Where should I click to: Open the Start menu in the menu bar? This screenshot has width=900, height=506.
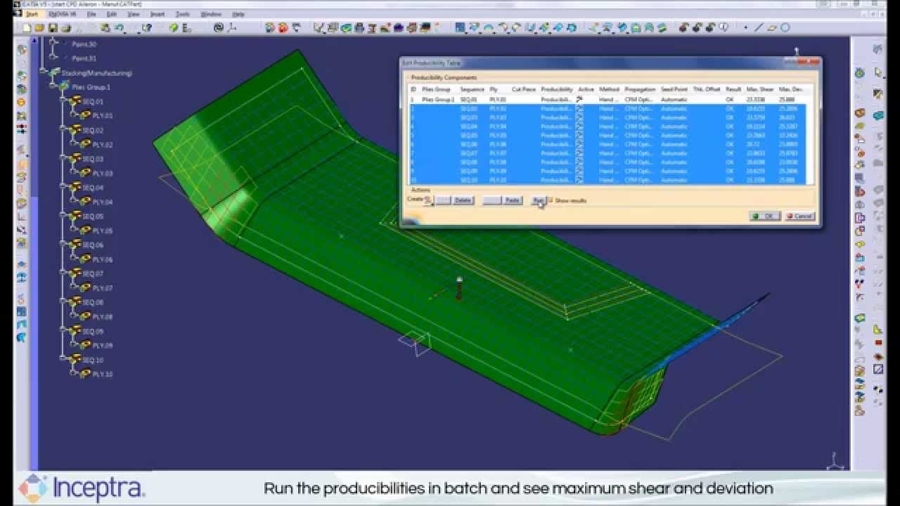pos(32,14)
